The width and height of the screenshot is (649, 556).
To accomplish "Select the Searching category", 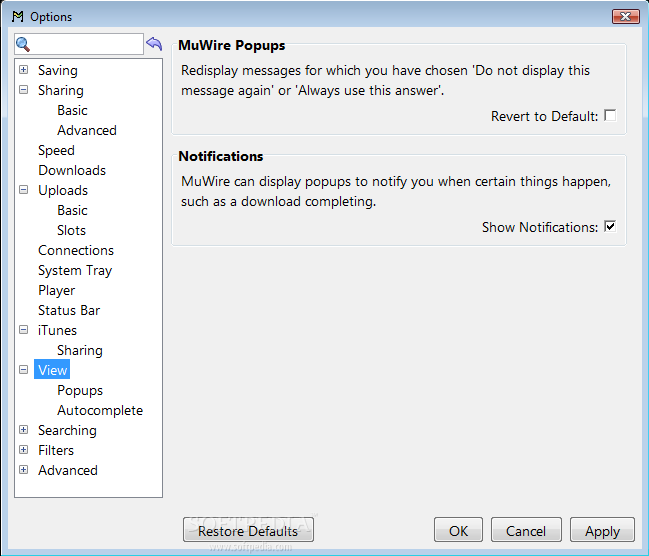I will coord(67,431).
